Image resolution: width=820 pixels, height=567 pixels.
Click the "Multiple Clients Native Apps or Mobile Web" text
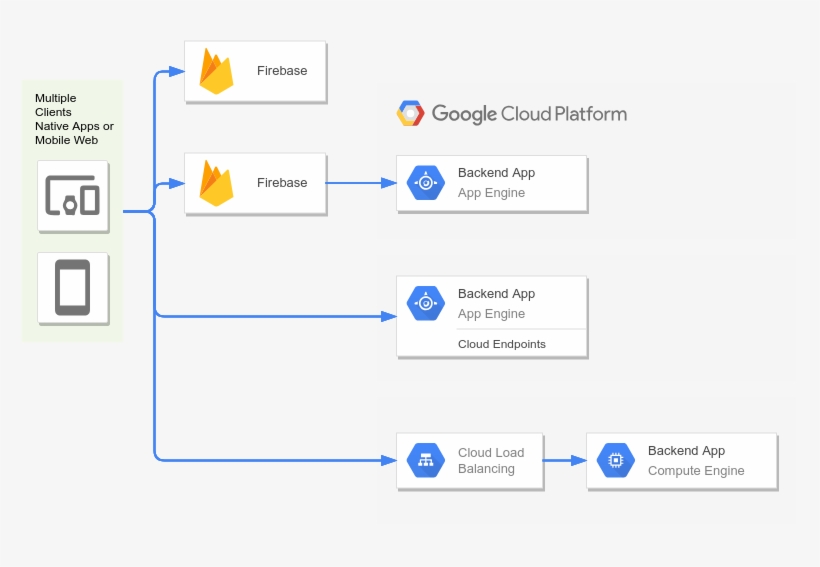click(x=74, y=119)
